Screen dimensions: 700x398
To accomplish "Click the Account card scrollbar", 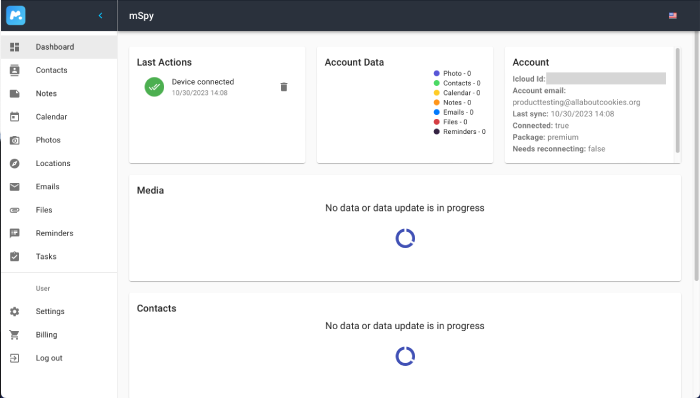I will tap(677, 100).
